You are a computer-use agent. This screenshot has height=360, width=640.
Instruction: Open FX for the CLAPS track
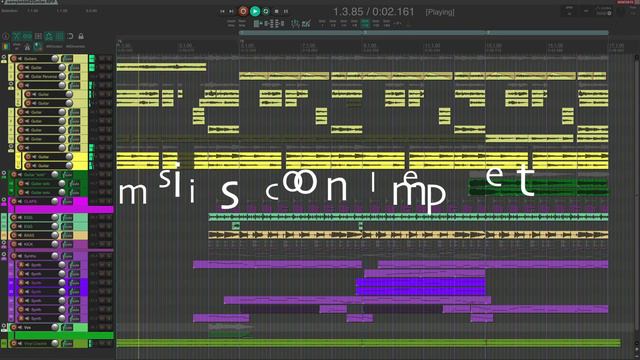click(67, 201)
